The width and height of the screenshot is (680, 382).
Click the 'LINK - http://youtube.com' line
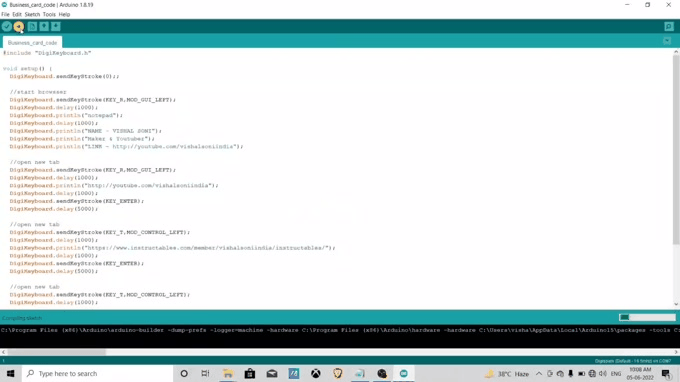[126, 147]
